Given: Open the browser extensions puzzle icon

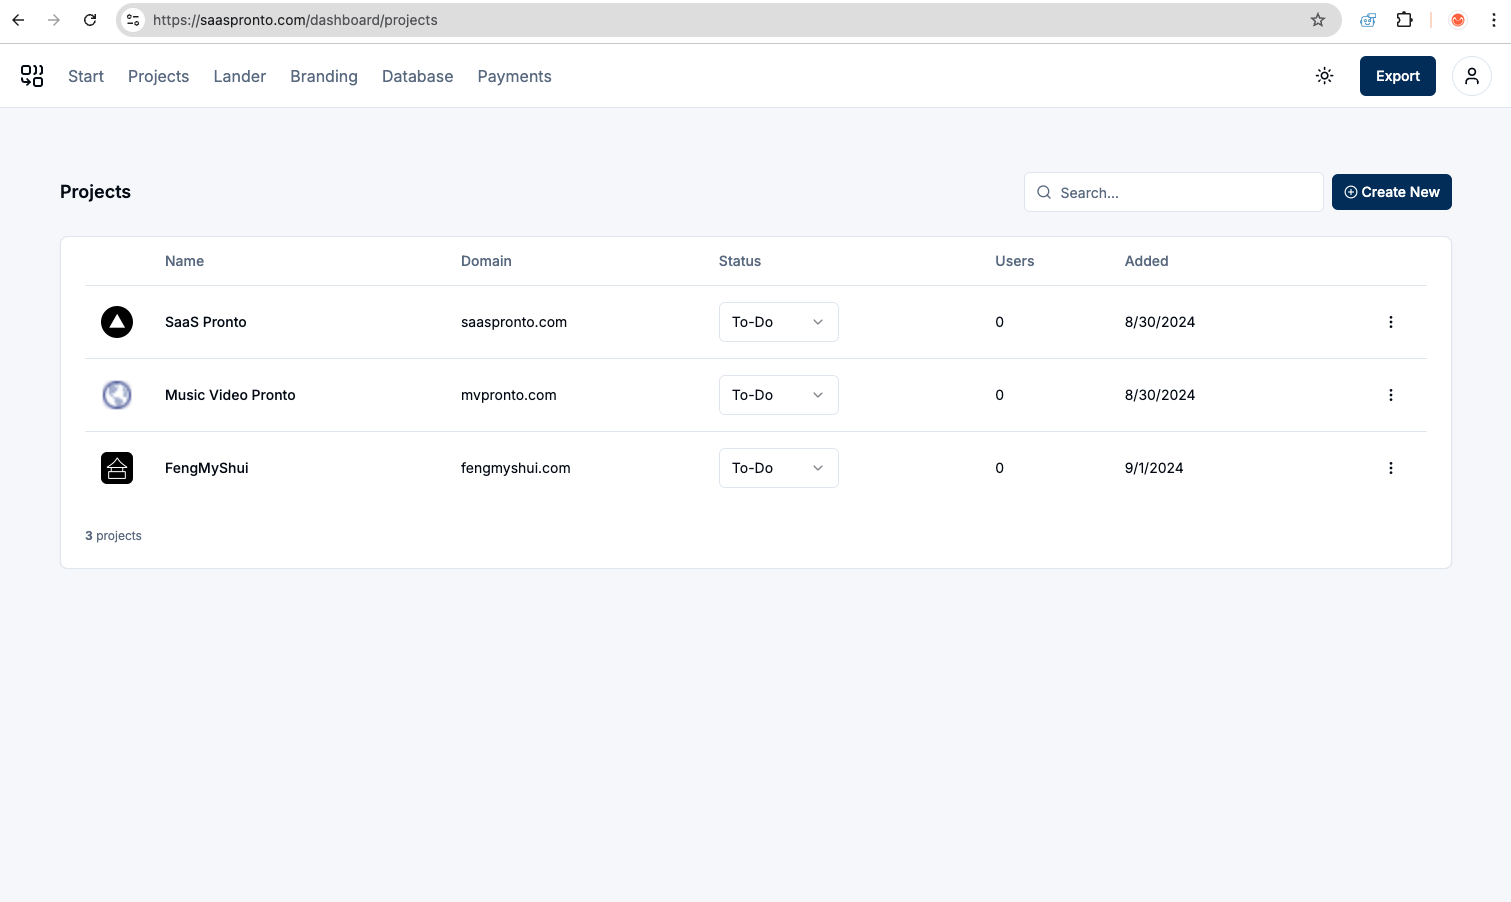Looking at the screenshot, I should coord(1405,20).
